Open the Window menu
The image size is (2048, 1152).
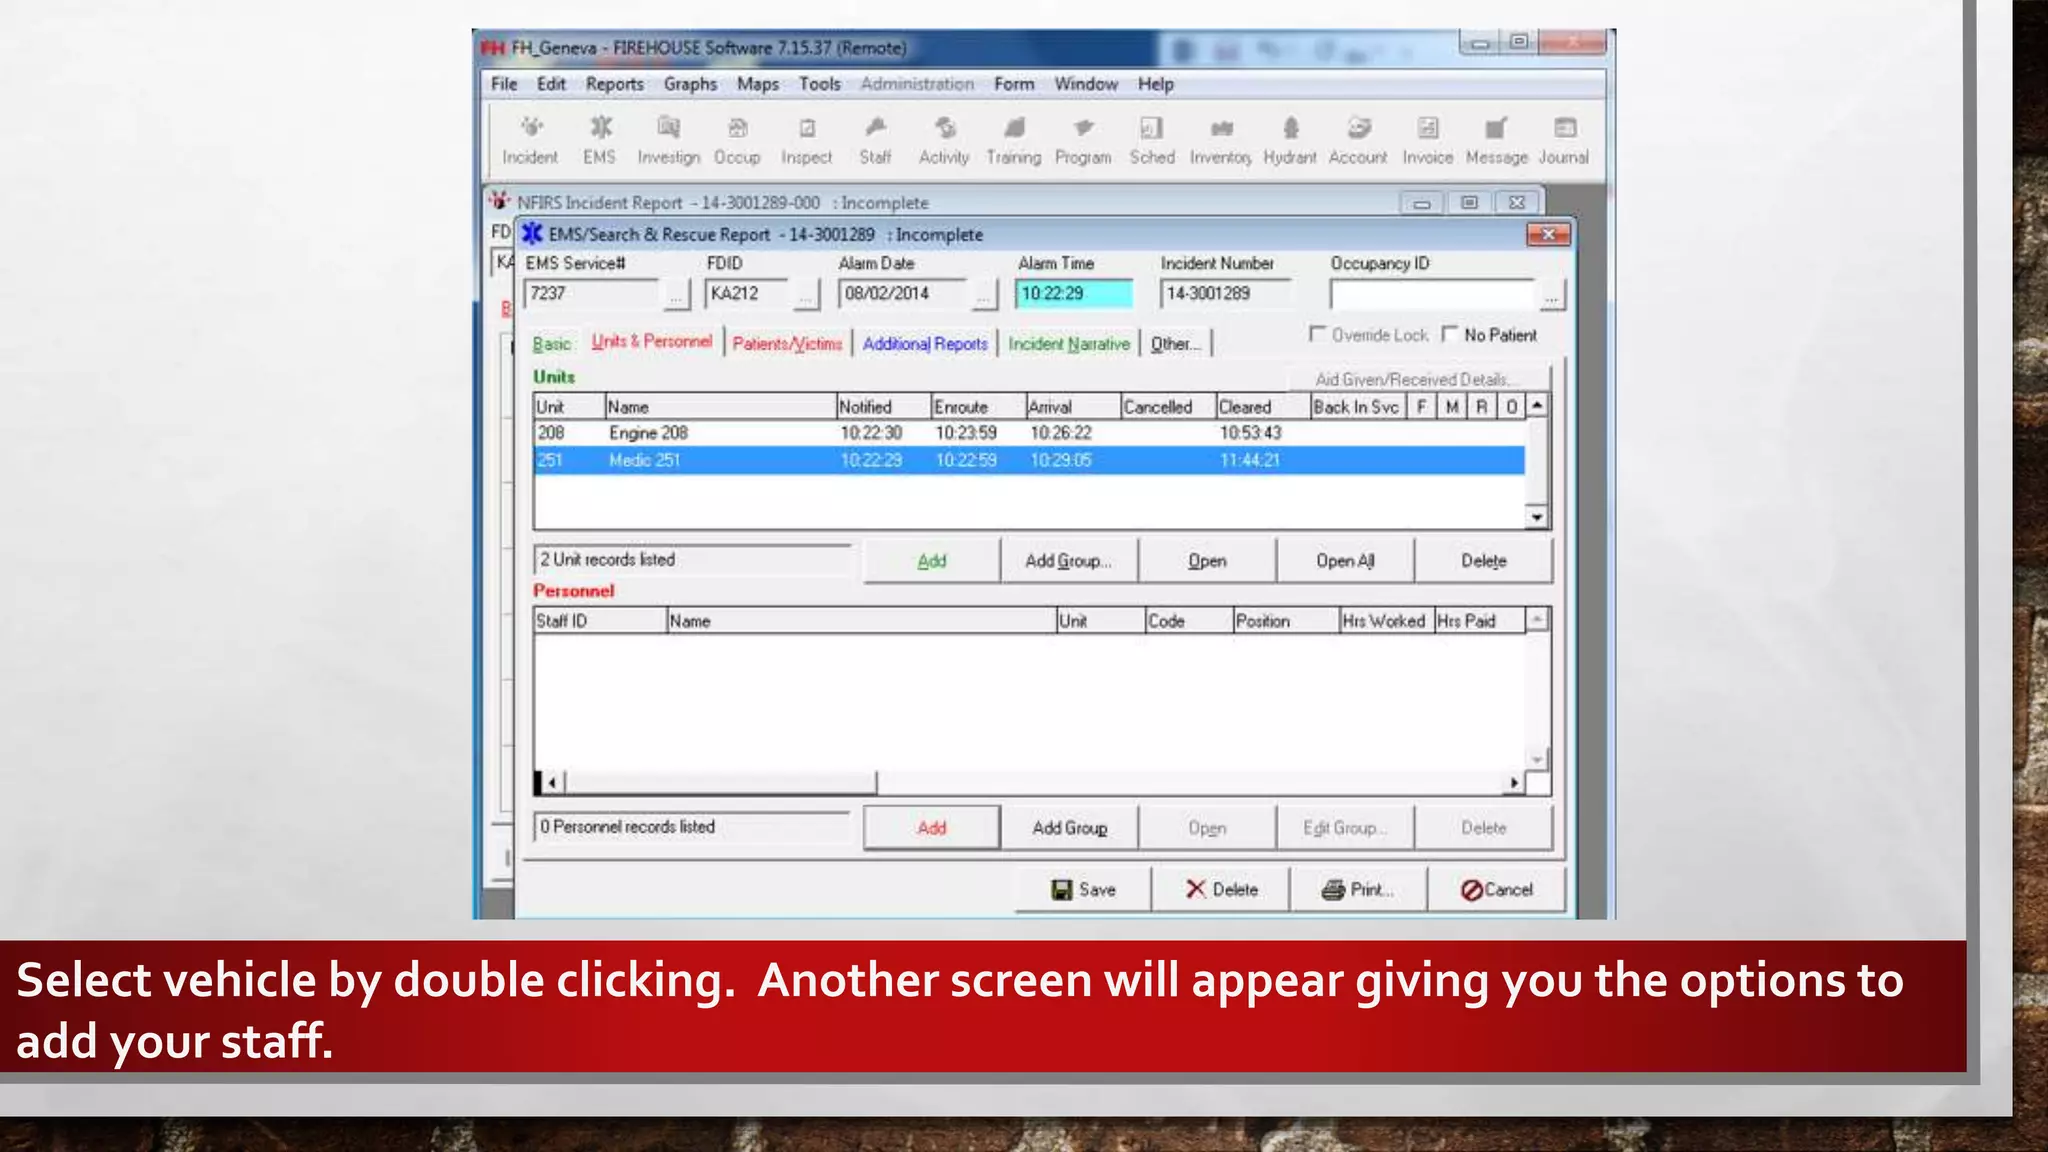tap(1086, 84)
